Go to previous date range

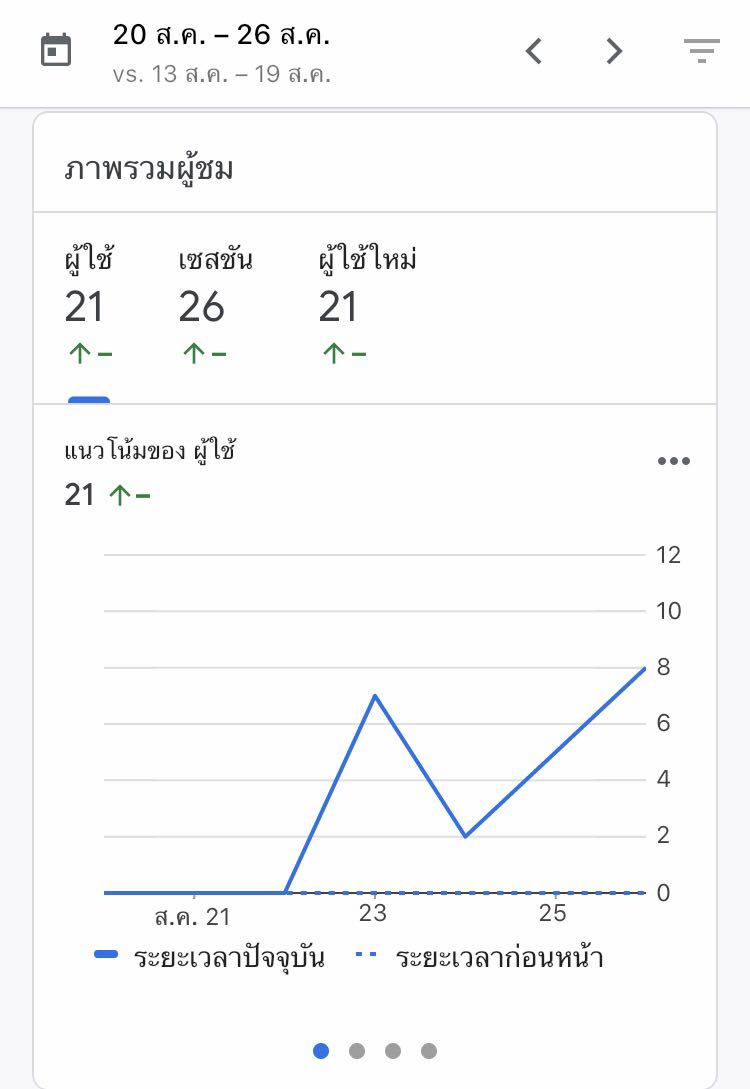click(x=534, y=51)
